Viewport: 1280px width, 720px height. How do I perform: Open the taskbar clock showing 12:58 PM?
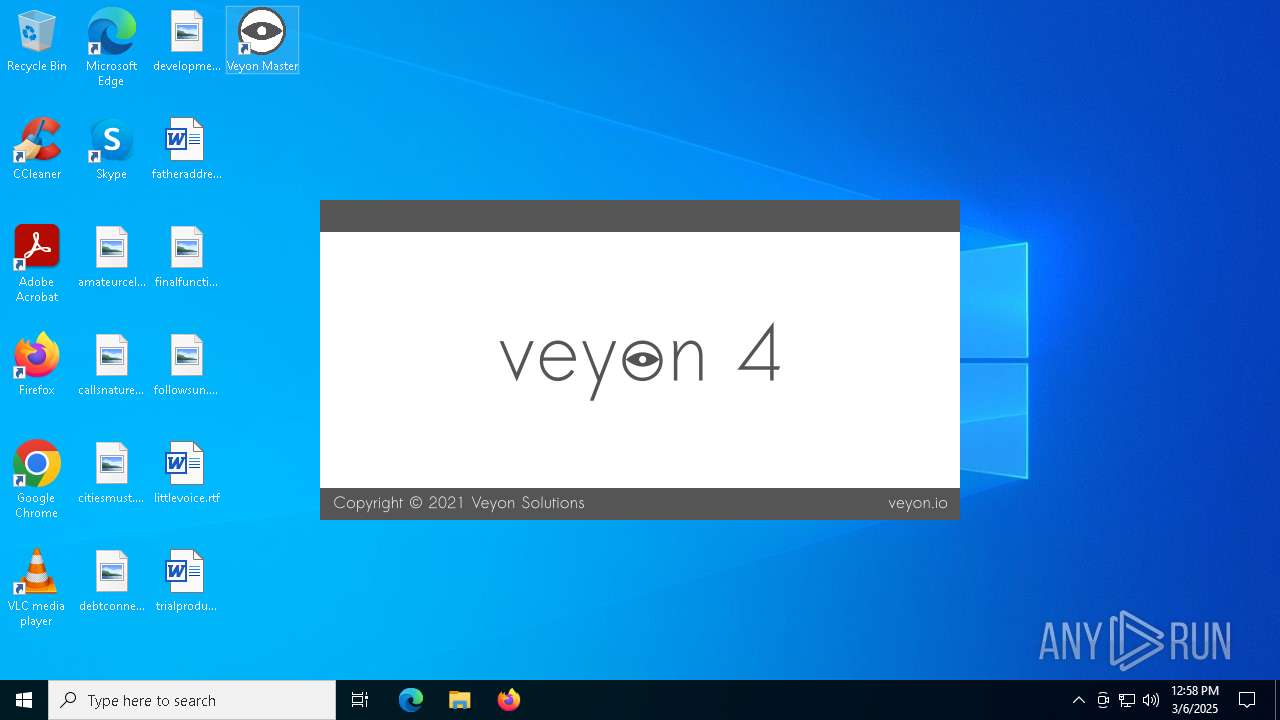point(1195,700)
